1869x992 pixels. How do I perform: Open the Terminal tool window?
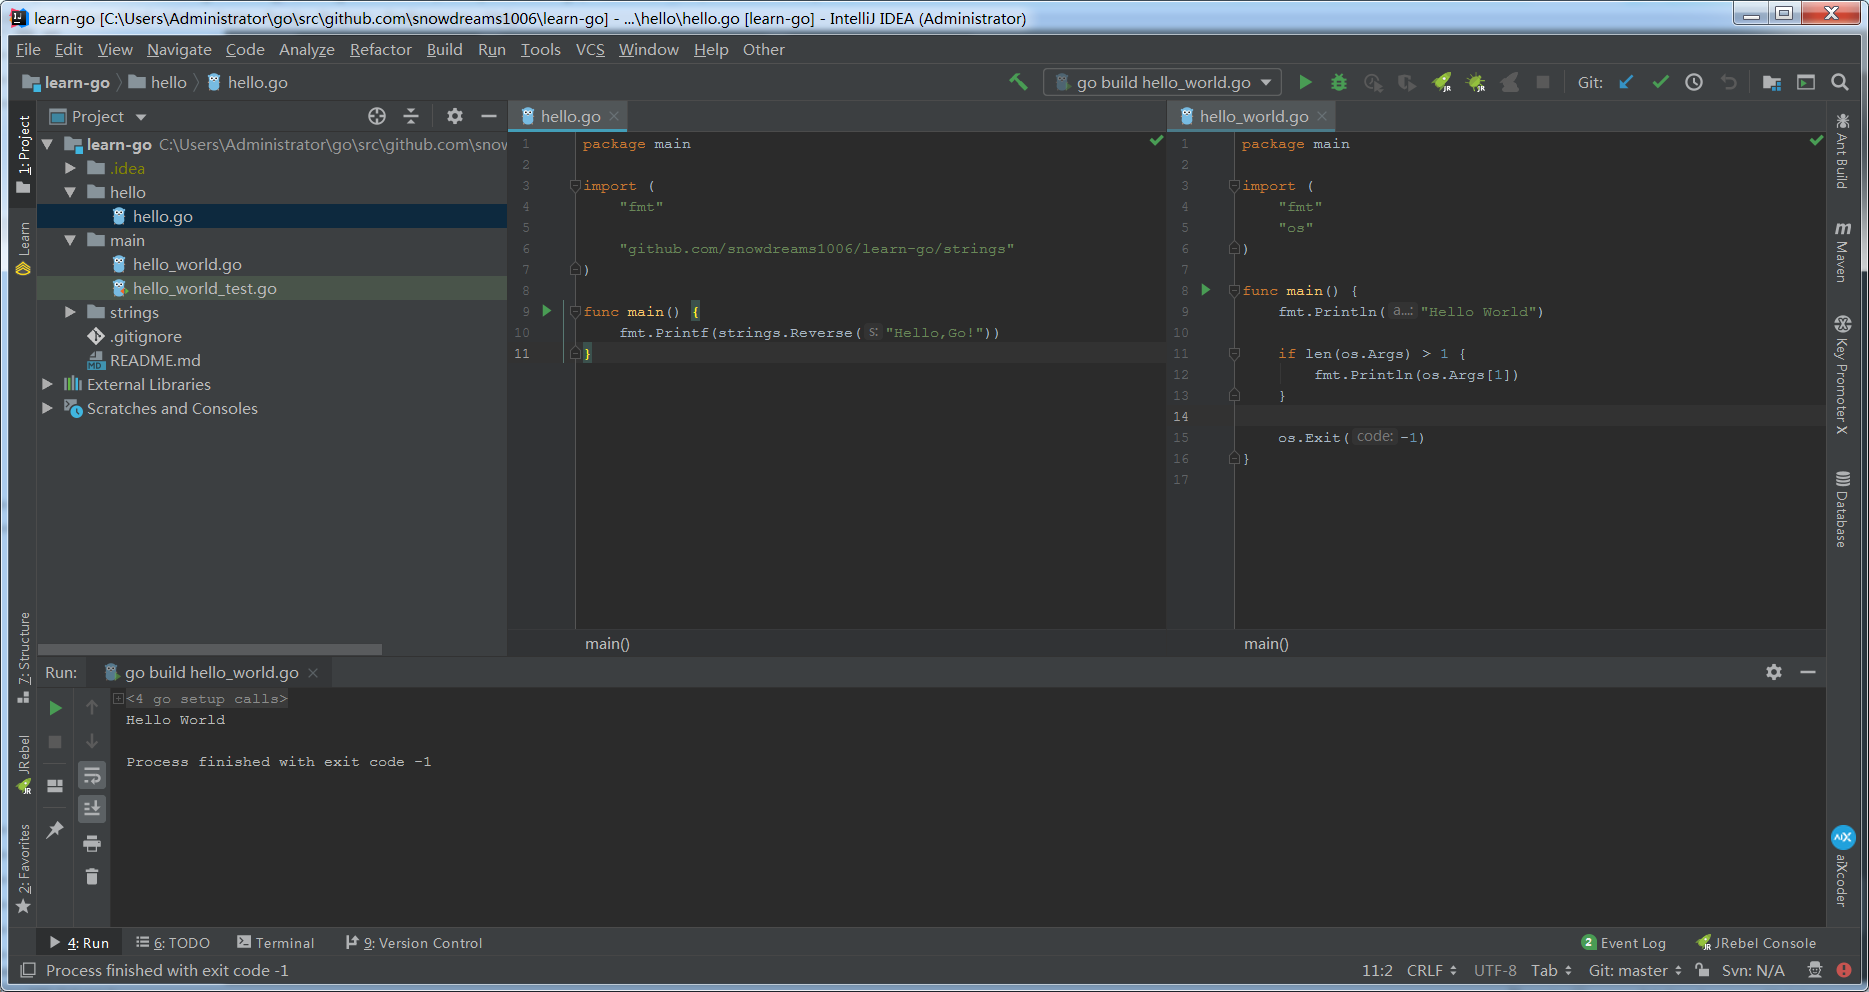pyautogui.click(x=276, y=942)
